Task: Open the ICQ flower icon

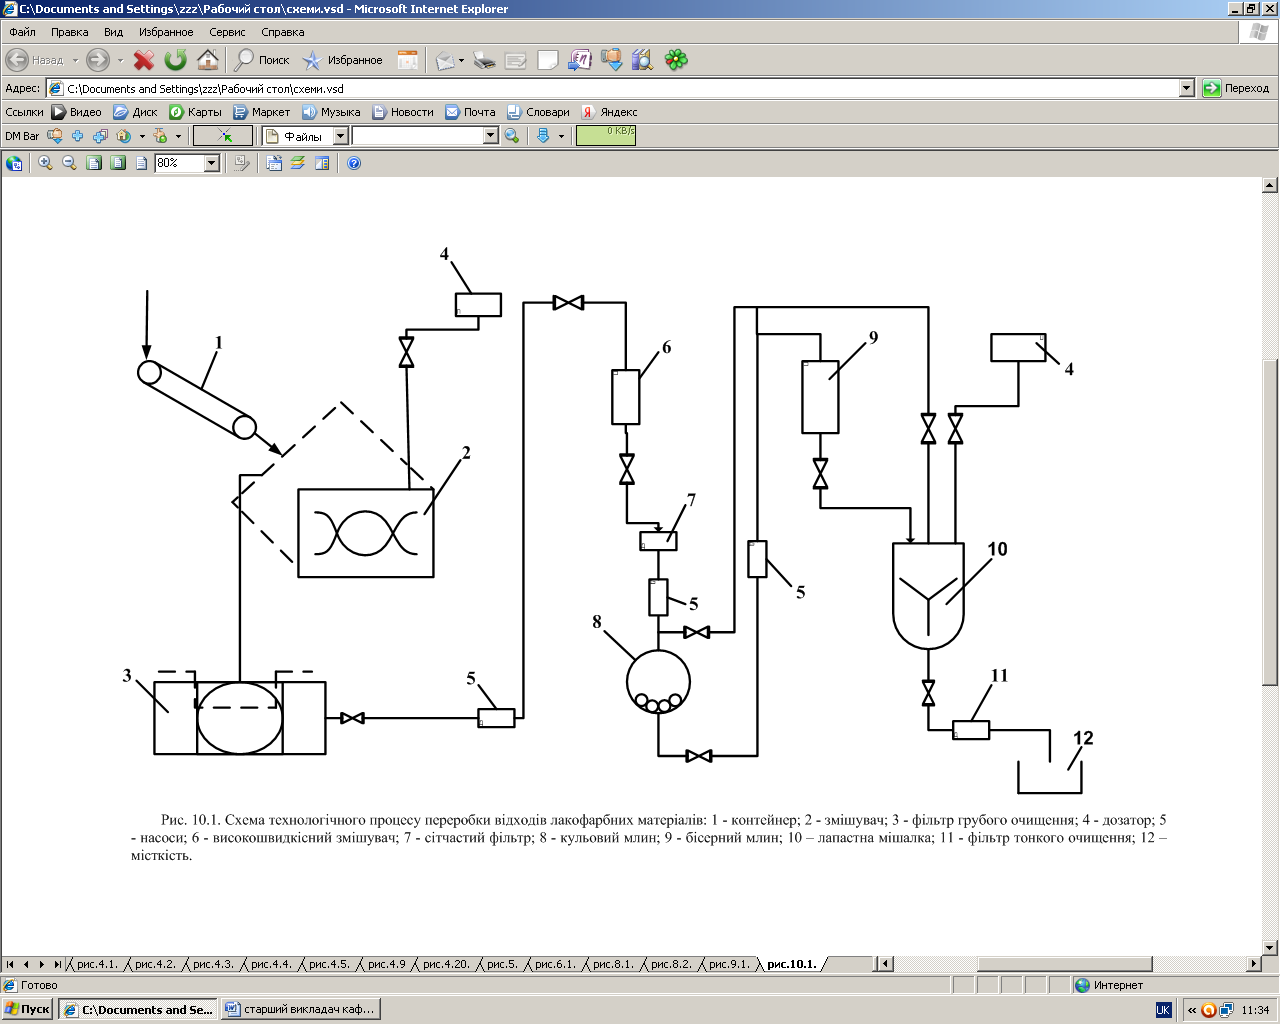Action: point(677,60)
